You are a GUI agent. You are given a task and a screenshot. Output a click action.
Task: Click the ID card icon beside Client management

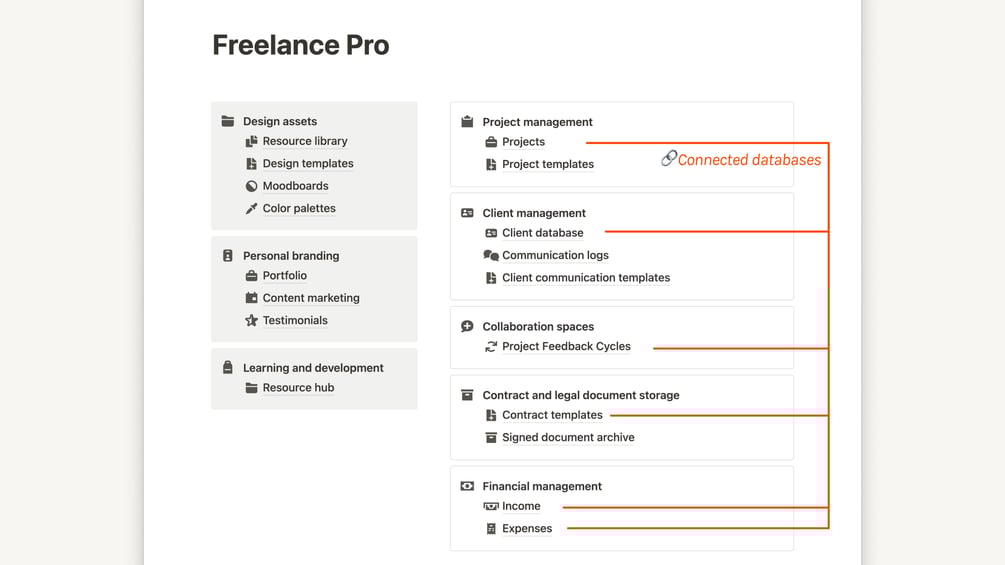coord(467,213)
